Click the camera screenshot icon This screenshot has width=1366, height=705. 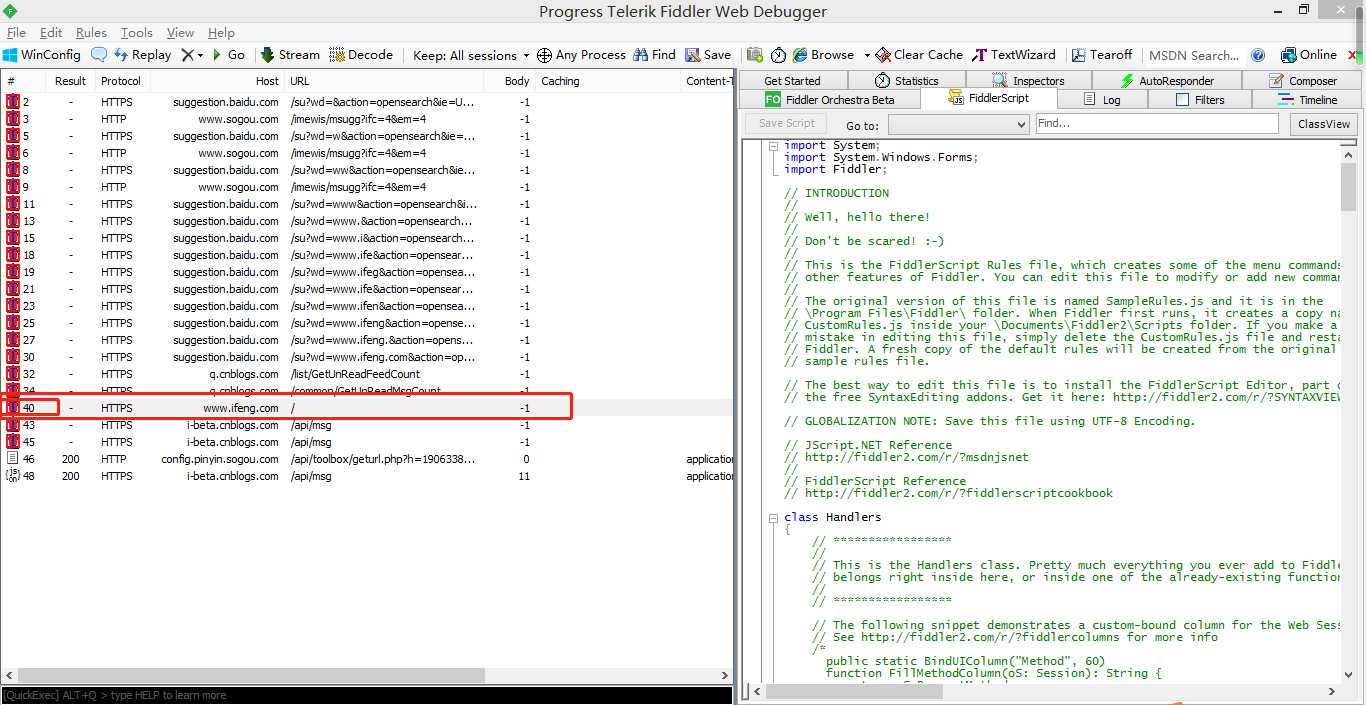(x=755, y=55)
